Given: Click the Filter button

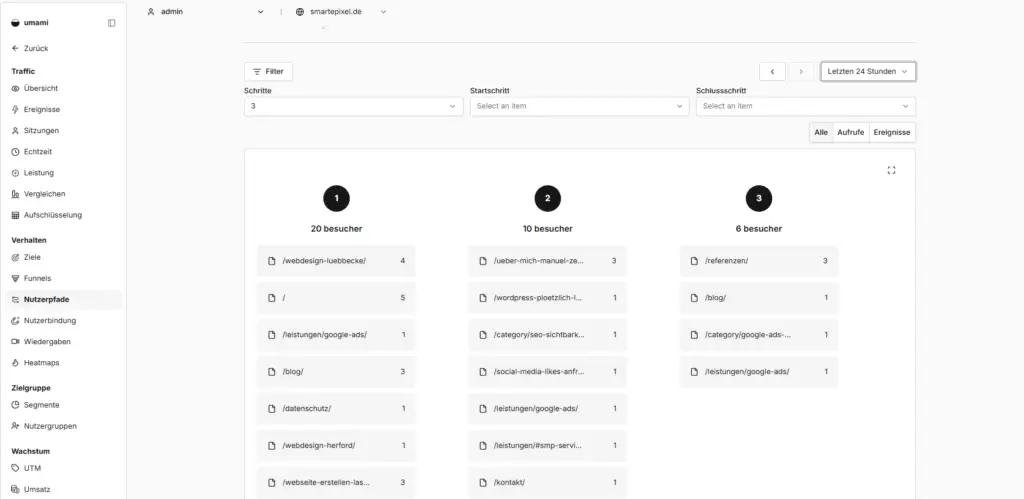Looking at the screenshot, I should tap(268, 72).
